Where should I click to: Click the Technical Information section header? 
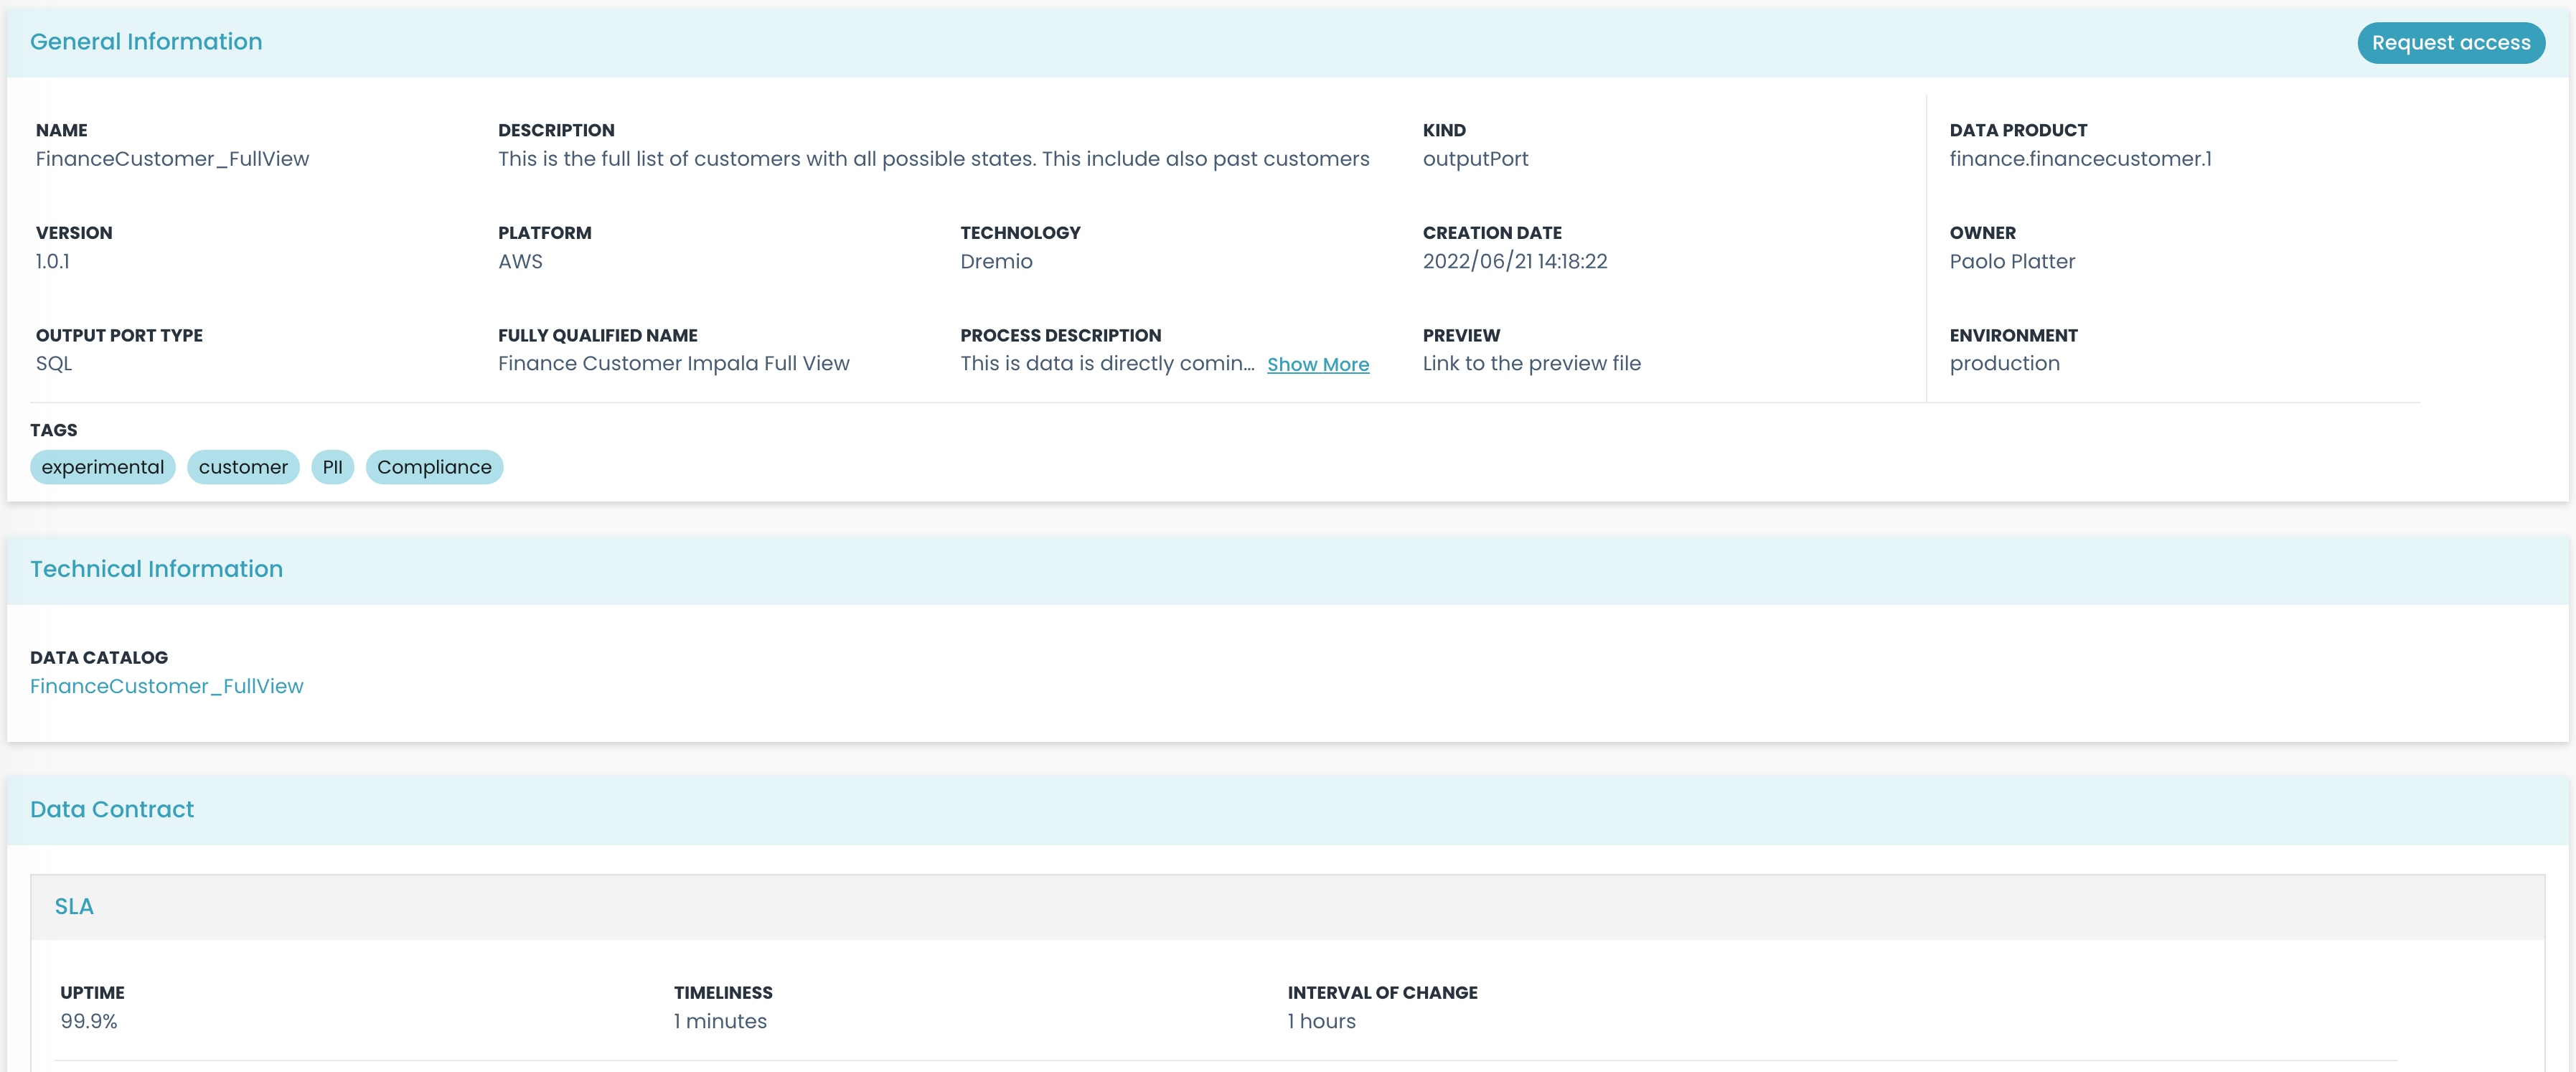tap(156, 568)
